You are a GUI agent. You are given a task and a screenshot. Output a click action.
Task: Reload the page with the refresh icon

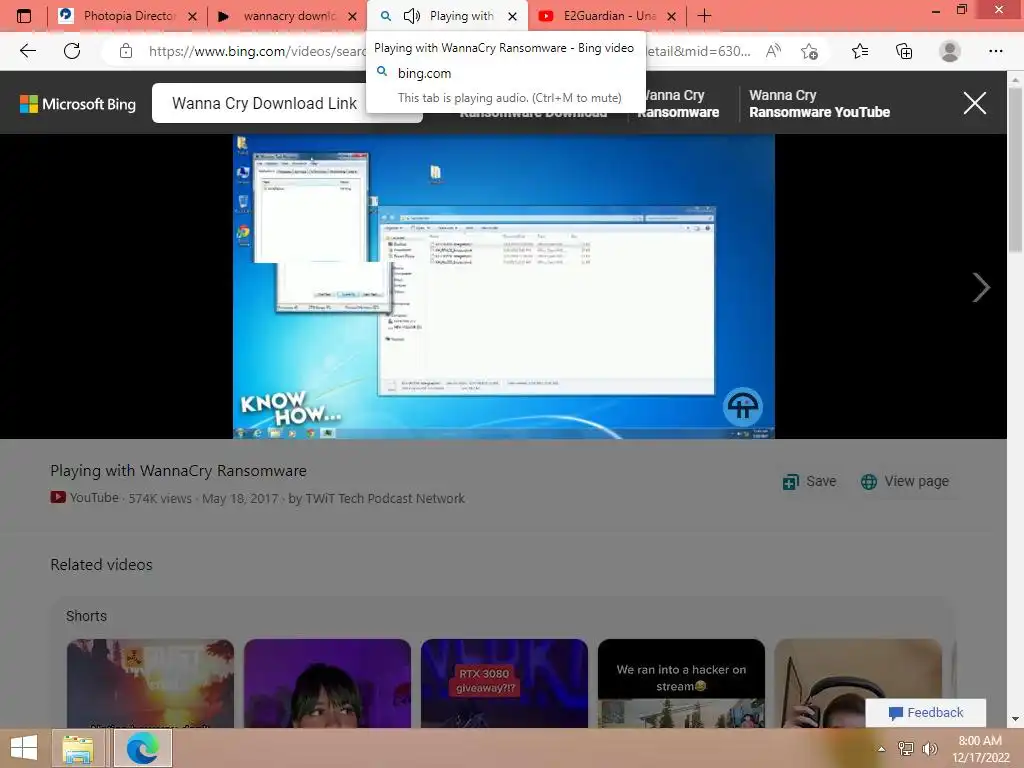point(72,51)
